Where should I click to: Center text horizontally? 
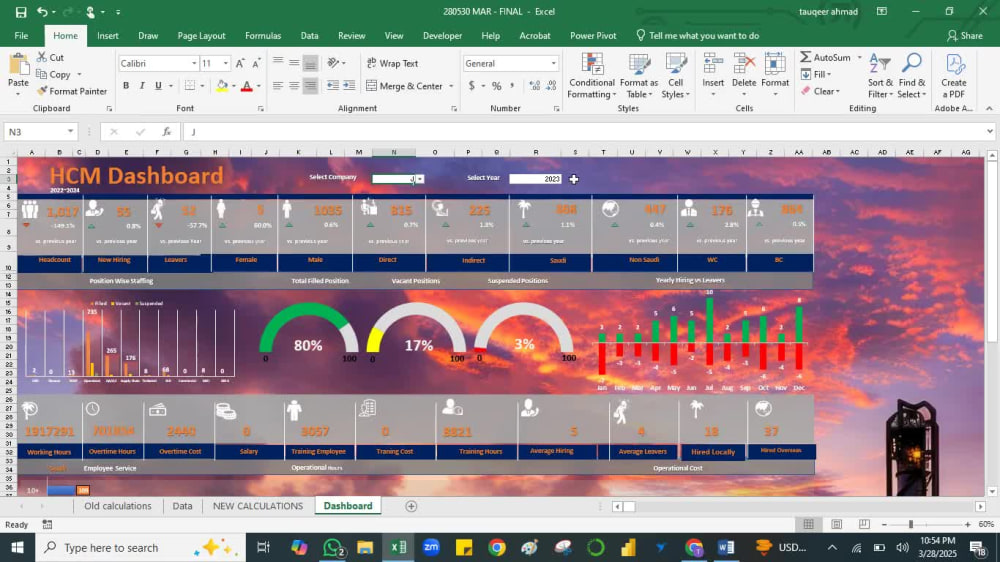[x=294, y=85]
